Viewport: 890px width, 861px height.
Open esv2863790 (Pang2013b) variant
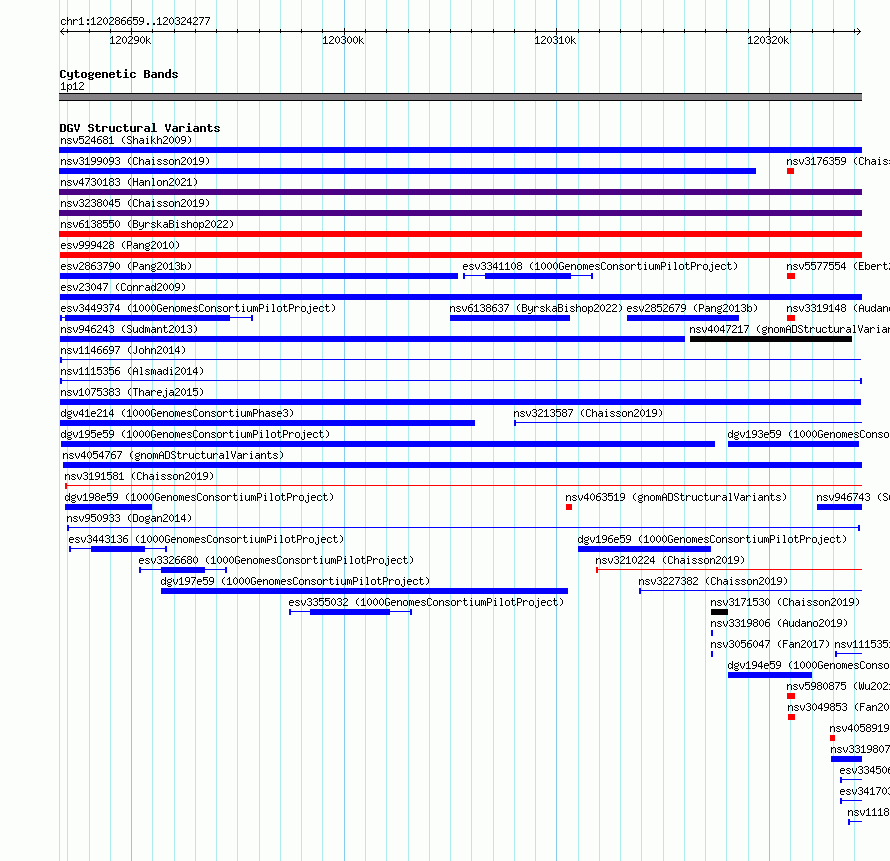pos(126,266)
